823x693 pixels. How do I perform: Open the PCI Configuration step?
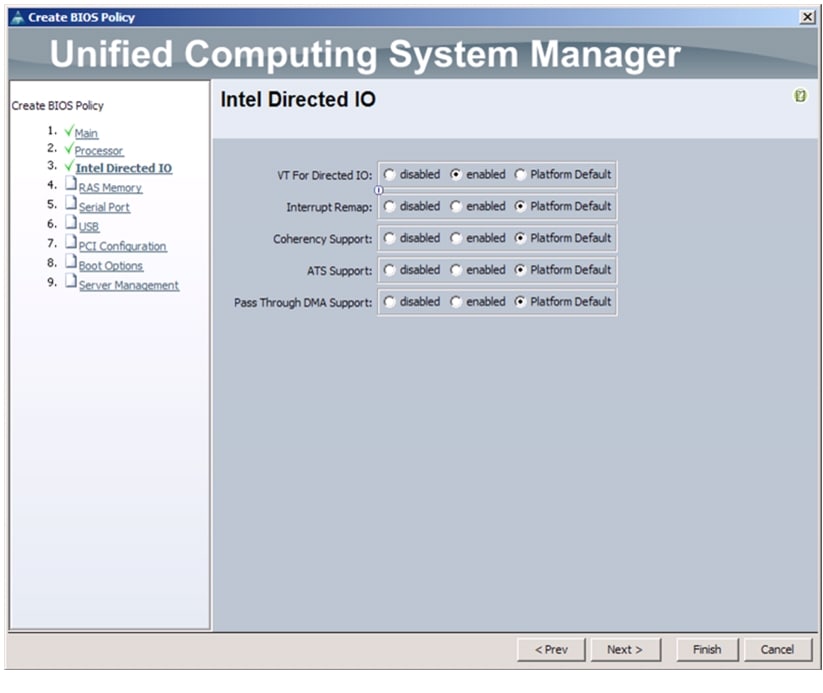point(122,246)
